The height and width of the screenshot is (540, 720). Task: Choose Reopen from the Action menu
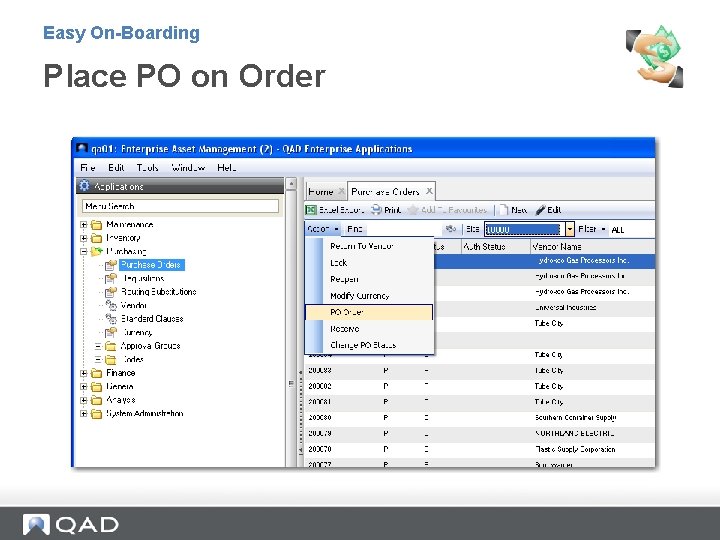tap(370, 279)
